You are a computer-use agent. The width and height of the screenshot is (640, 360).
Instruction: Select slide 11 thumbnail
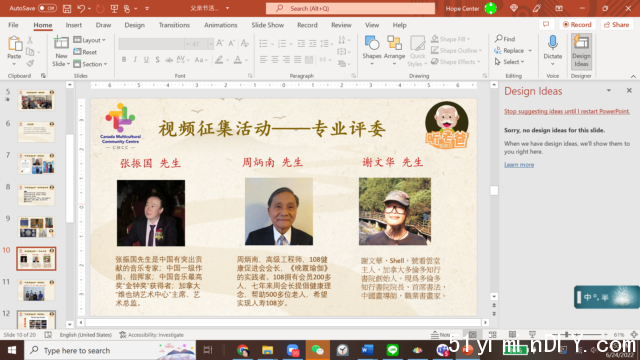[36, 290]
